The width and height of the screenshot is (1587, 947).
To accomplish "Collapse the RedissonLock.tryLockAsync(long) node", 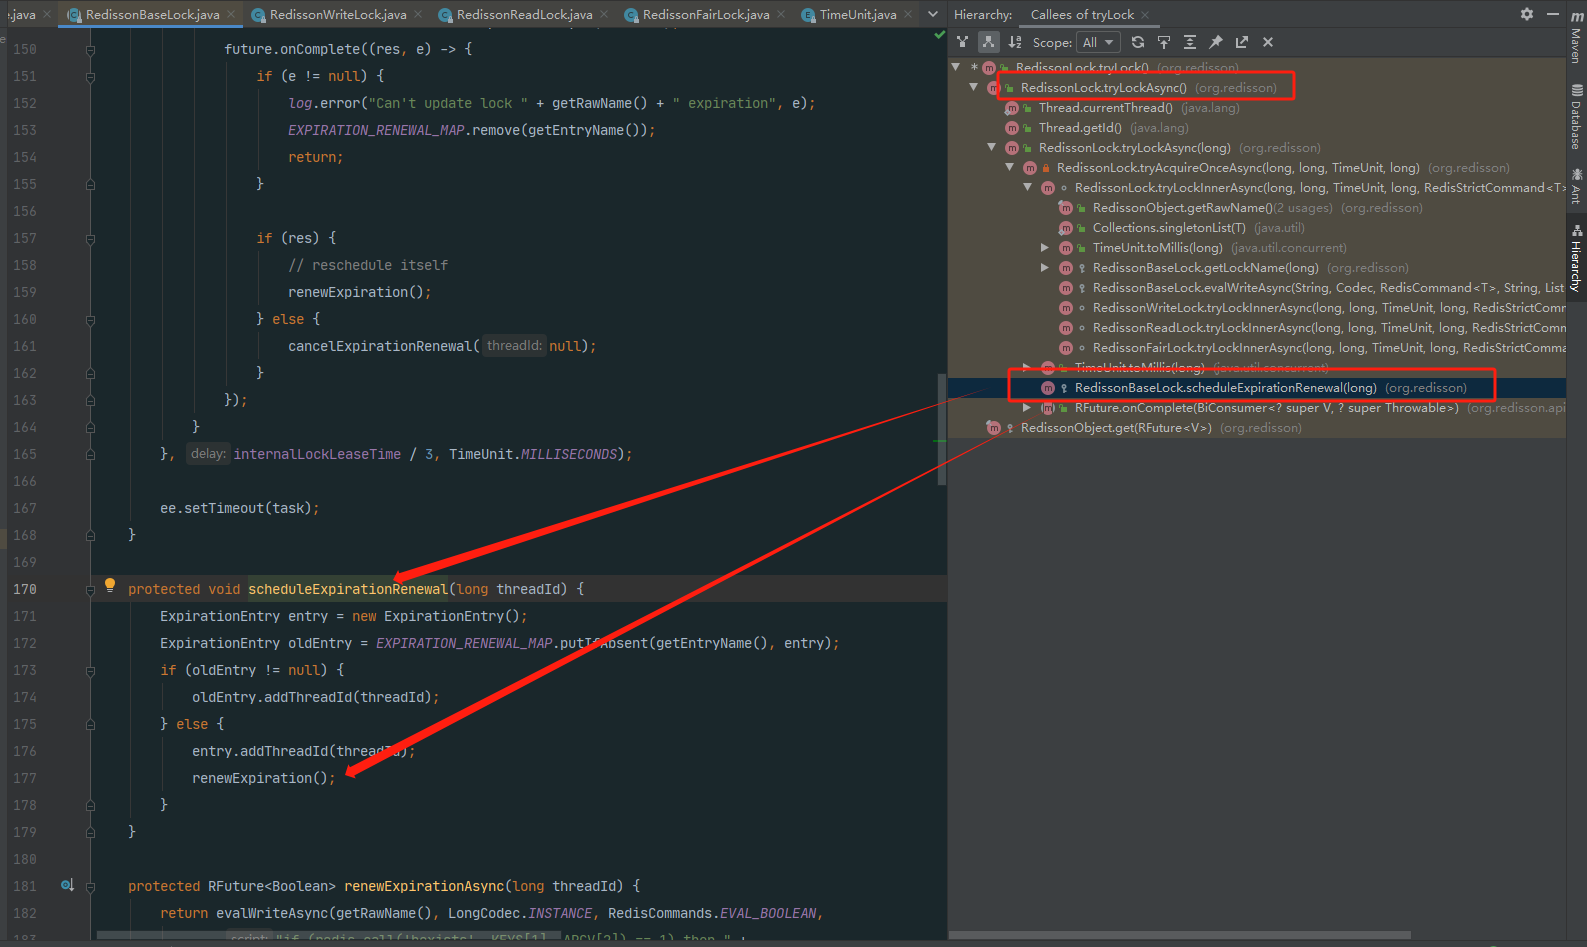I will tap(992, 147).
